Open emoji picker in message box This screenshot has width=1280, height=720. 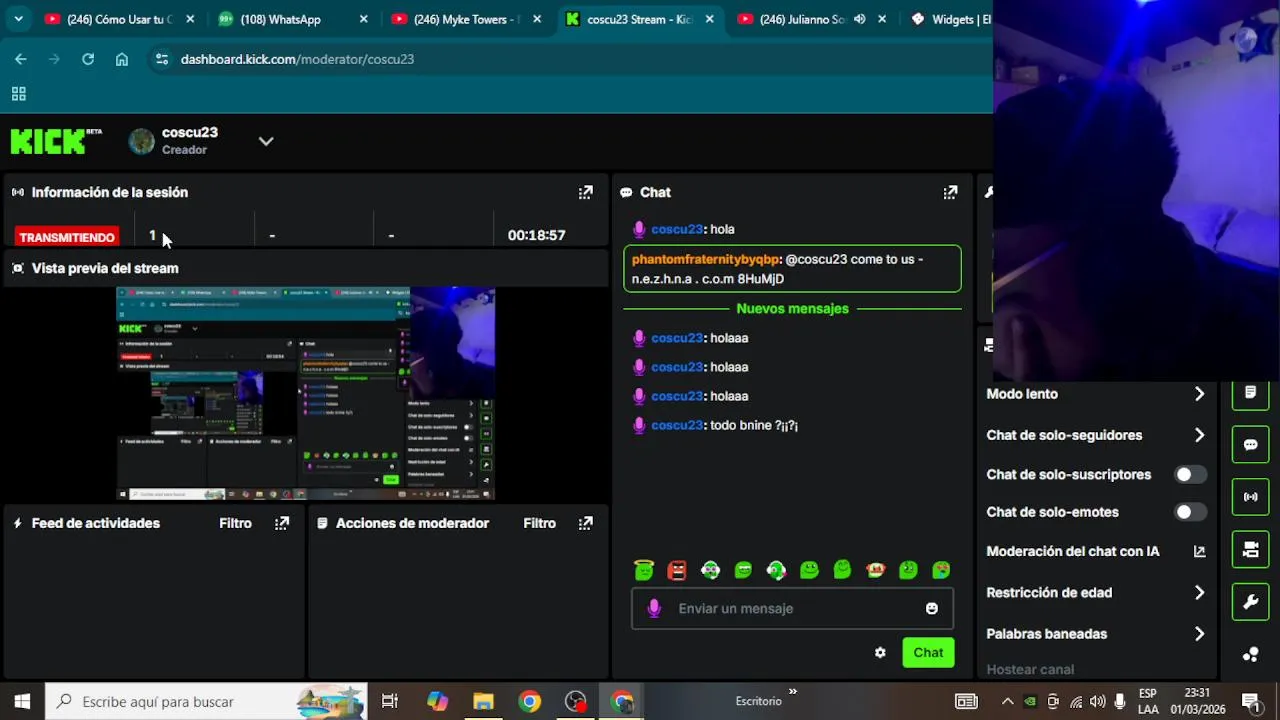point(932,608)
